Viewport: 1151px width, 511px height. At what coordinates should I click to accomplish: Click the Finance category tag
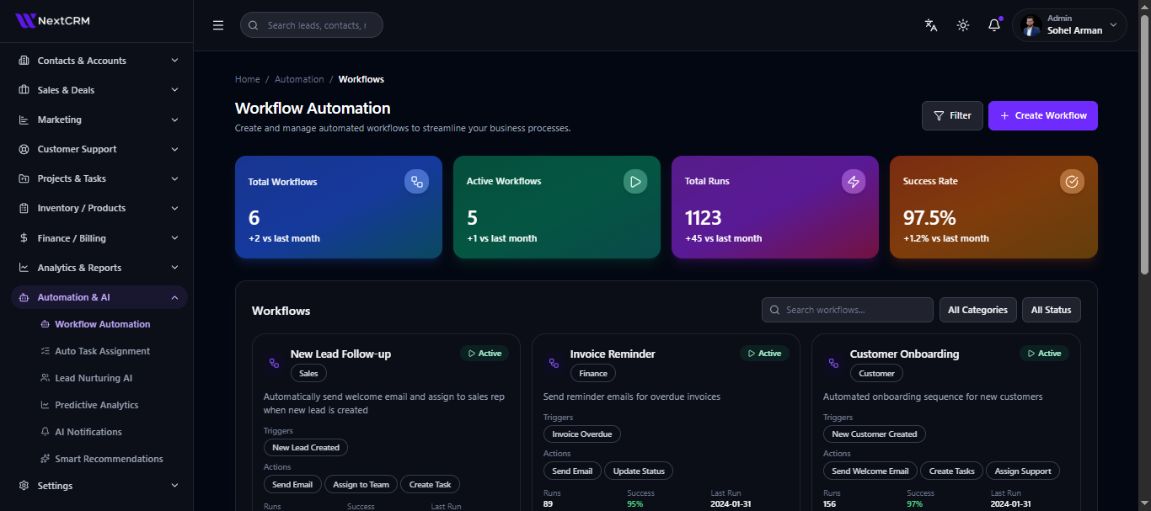593,373
